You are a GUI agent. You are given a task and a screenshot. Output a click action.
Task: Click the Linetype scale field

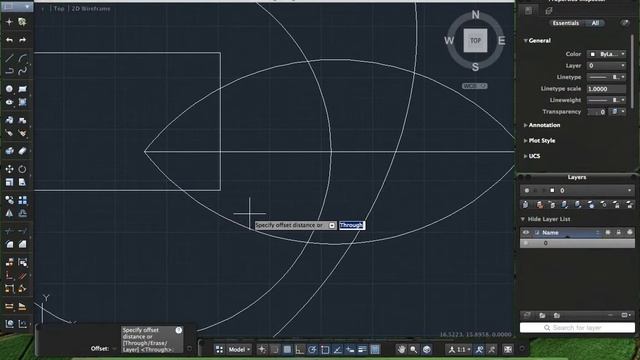607,89
